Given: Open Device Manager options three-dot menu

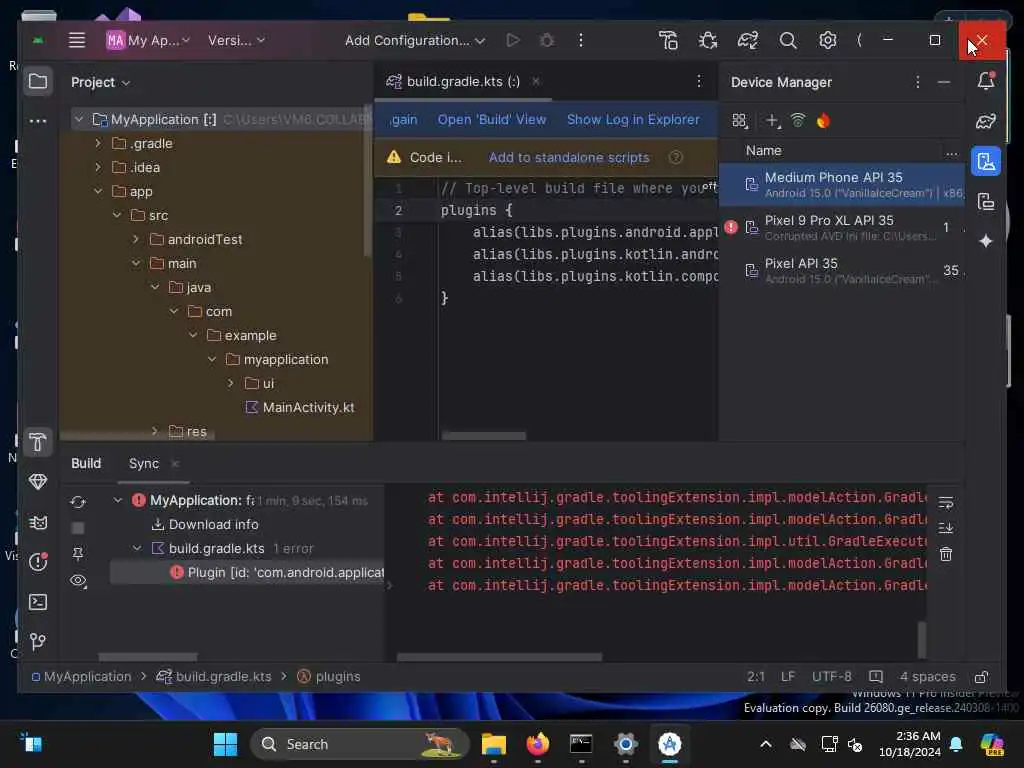Looking at the screenshot, I should tap(918, 82).
